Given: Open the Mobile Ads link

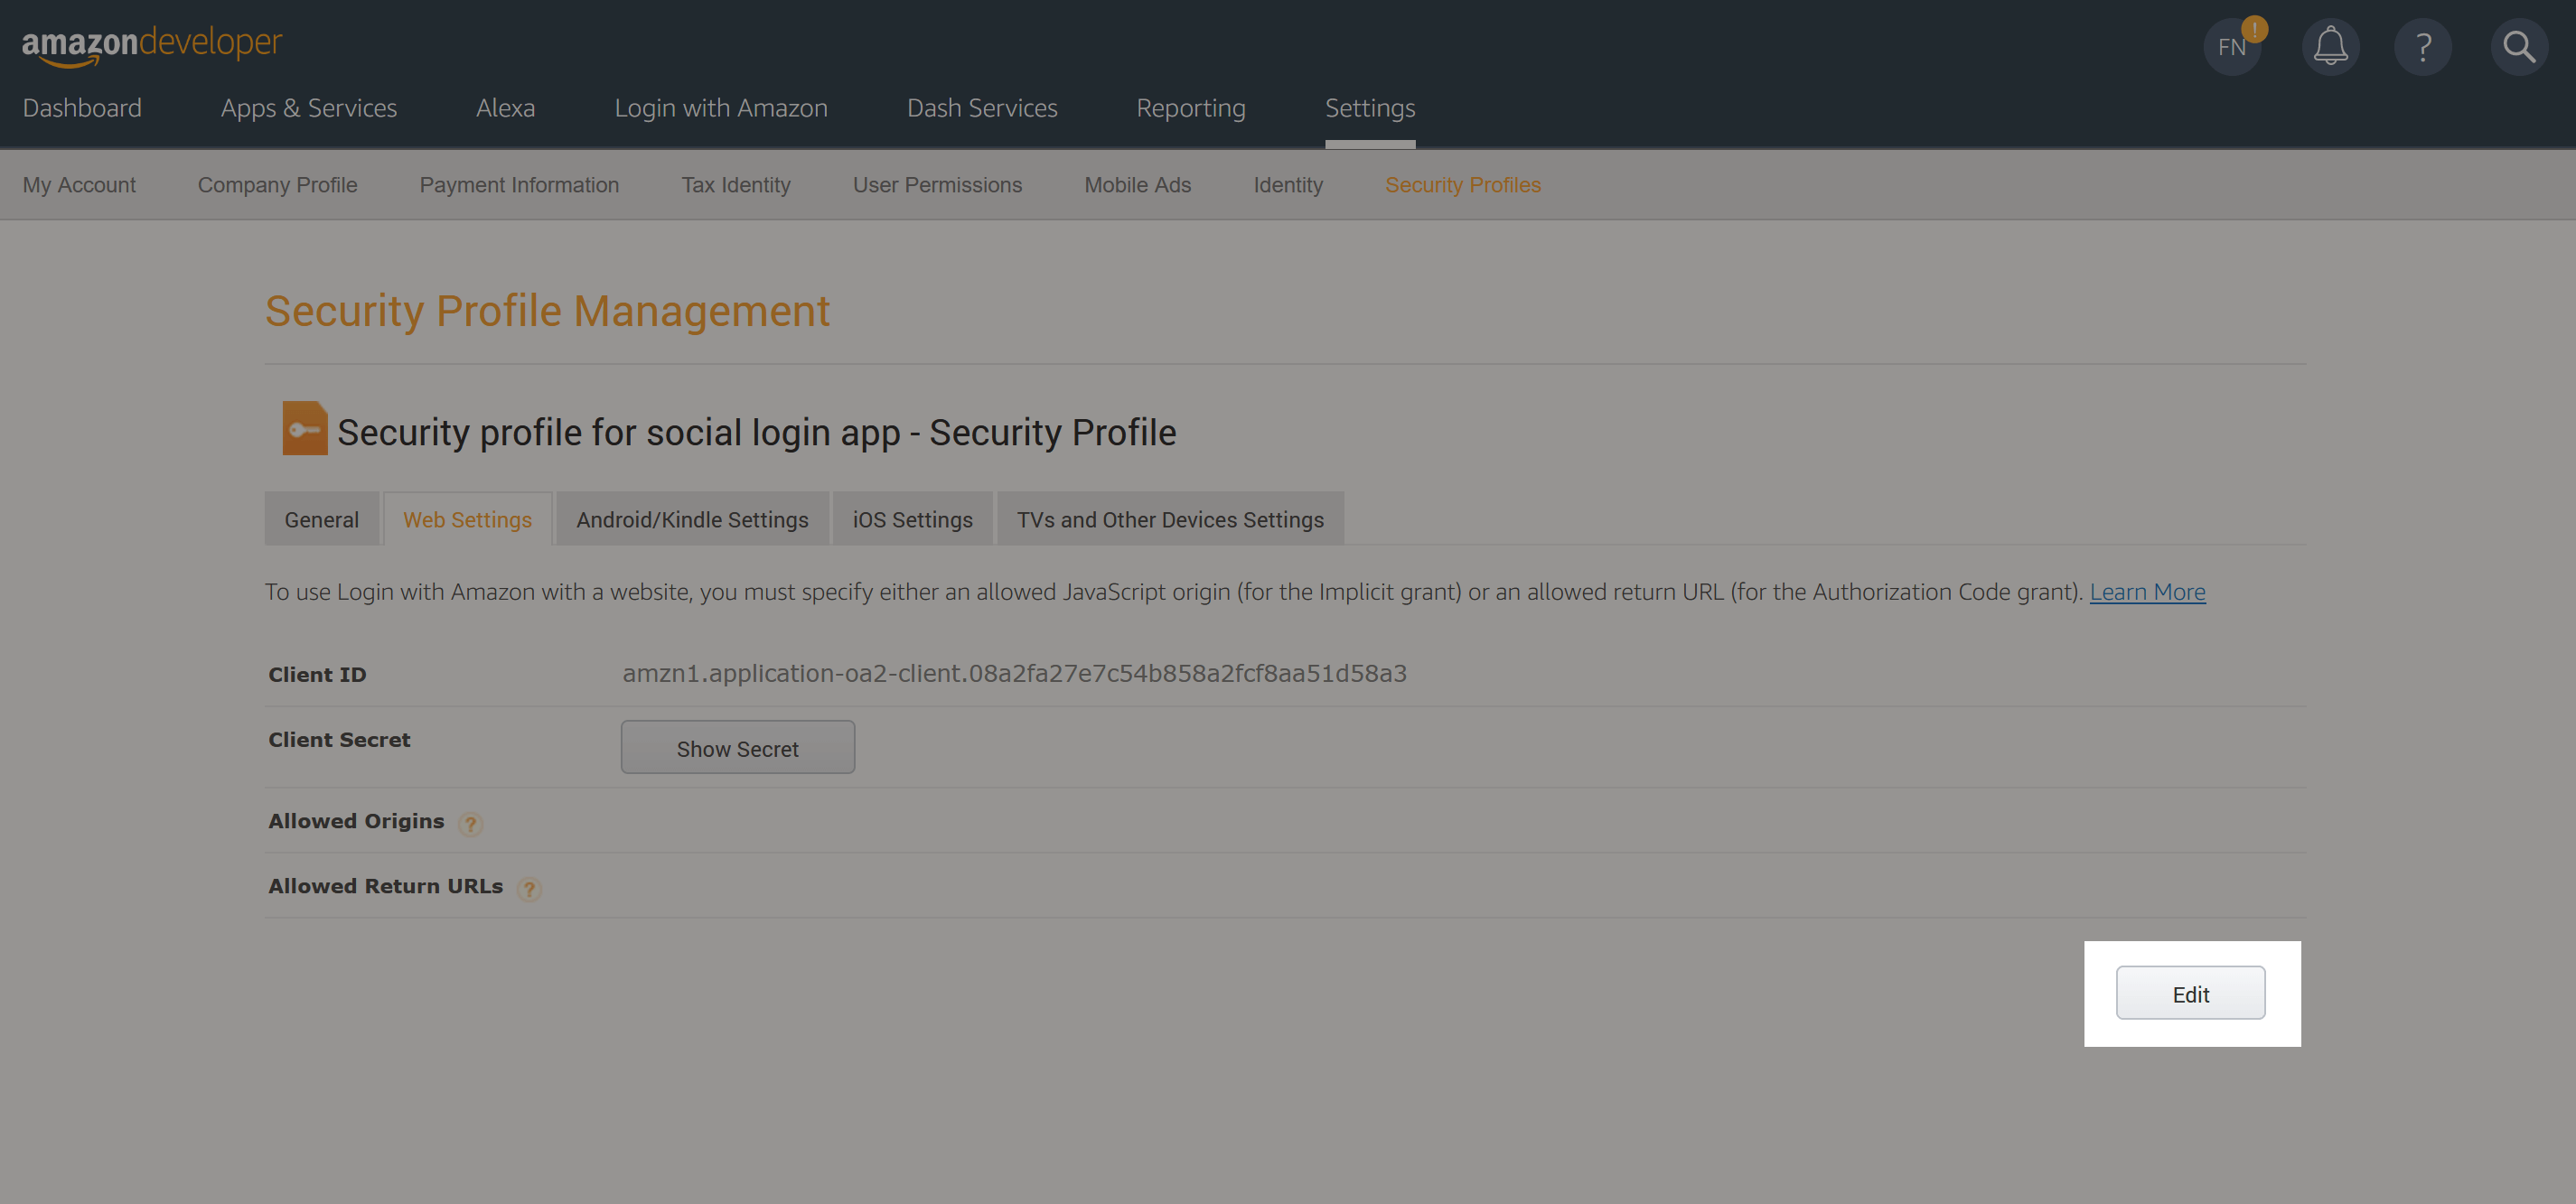Looking at the screenshot, I should [1138, 185].
